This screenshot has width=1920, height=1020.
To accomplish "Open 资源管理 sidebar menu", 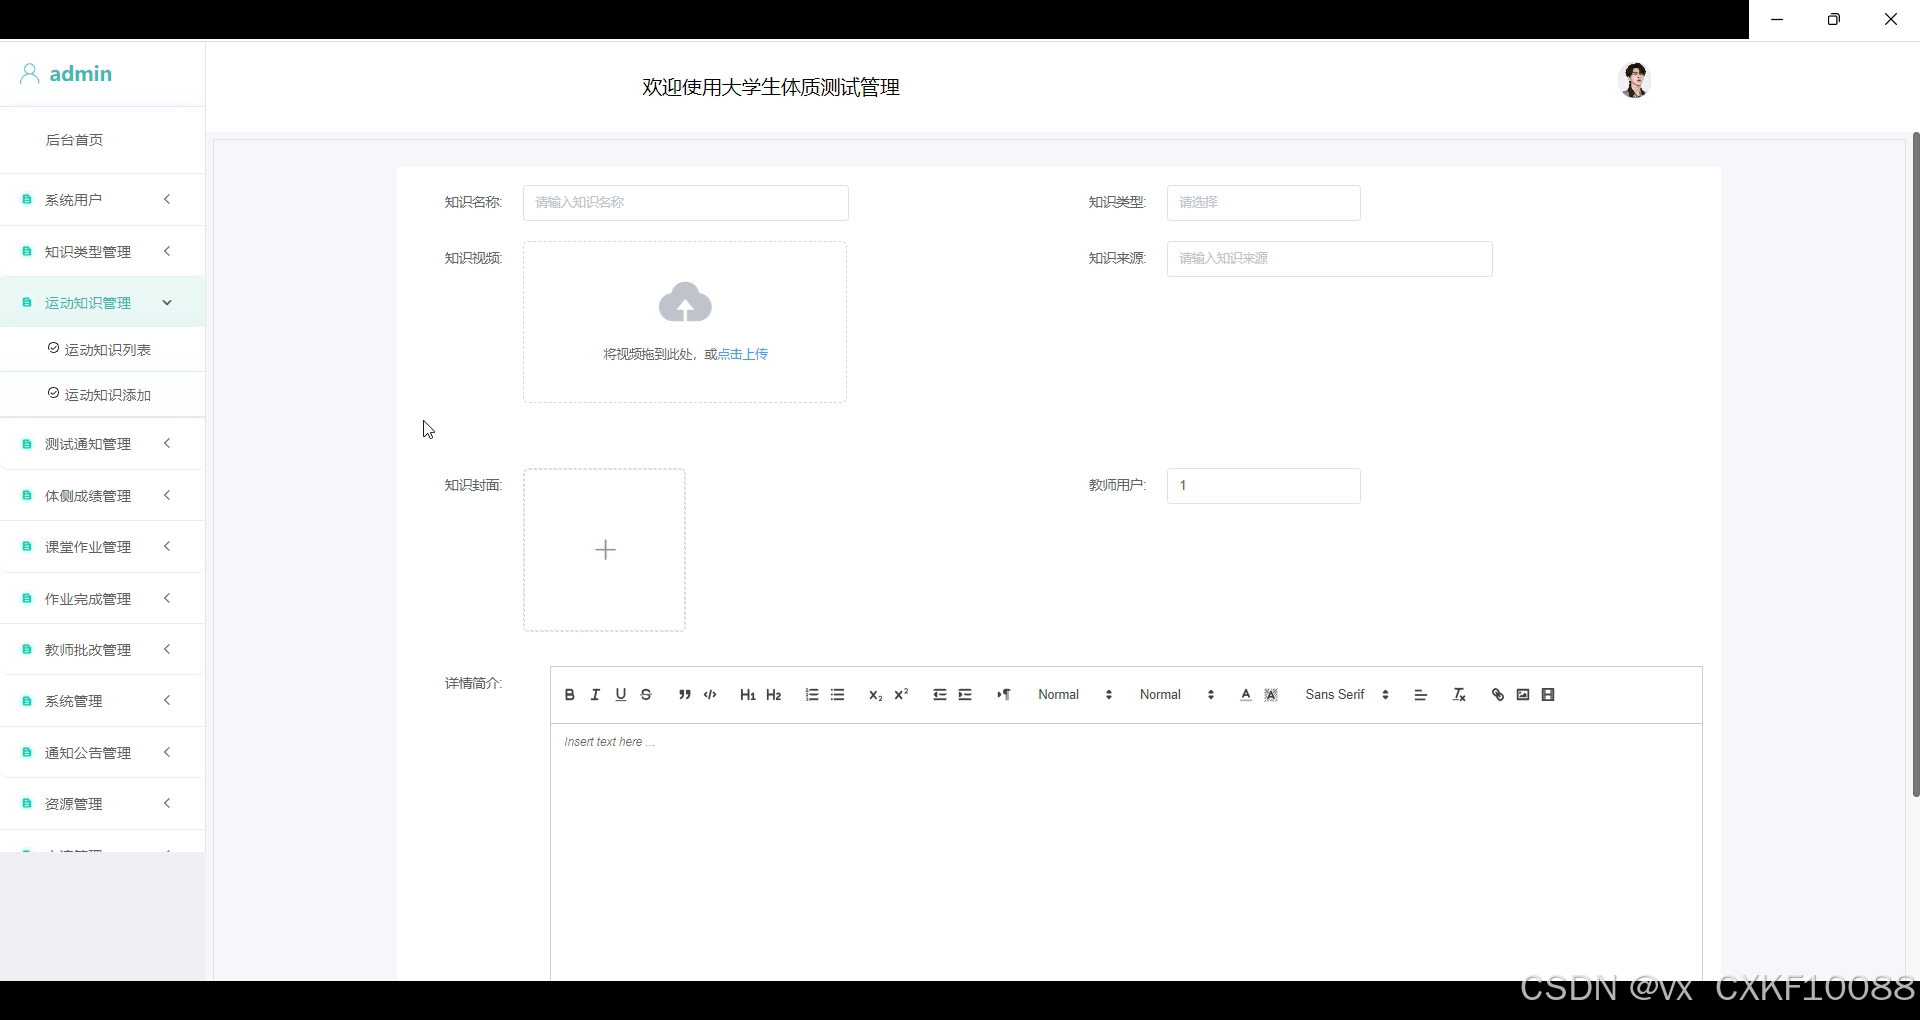I will pyautogui.click(x=102, y=804).
